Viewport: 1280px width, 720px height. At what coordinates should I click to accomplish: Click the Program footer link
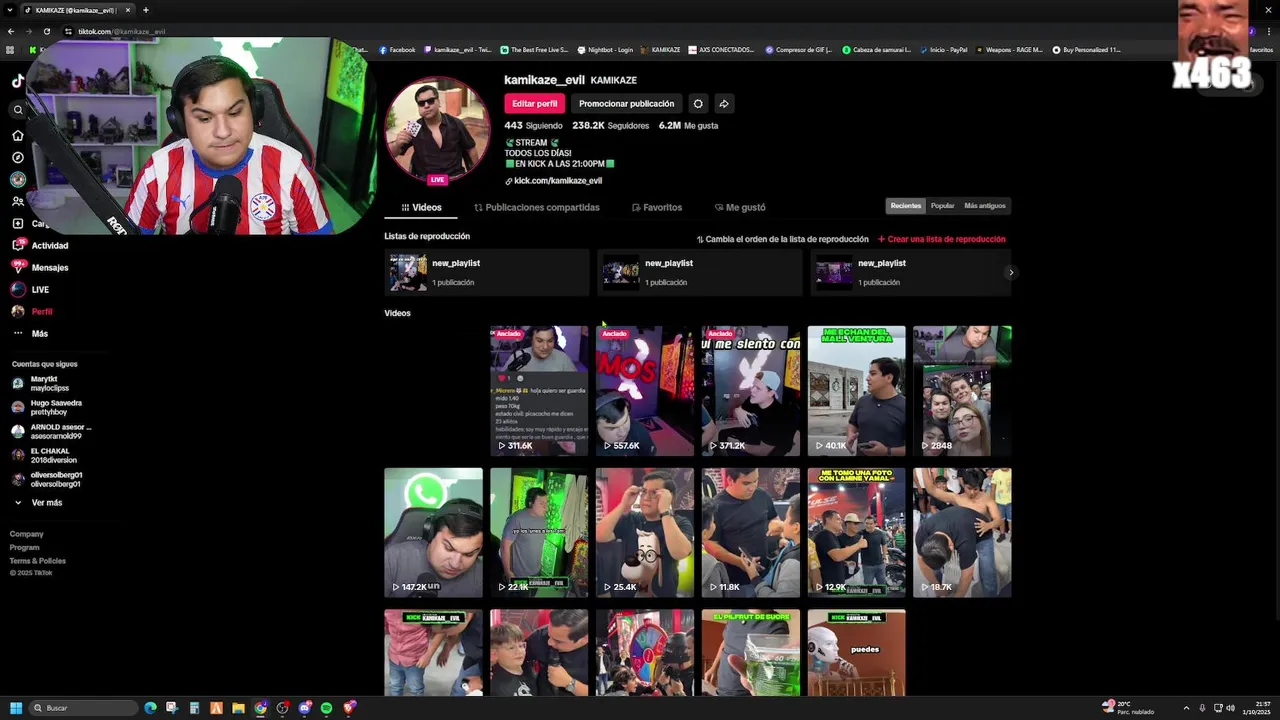pyautogui.click(x=25, y=547)
